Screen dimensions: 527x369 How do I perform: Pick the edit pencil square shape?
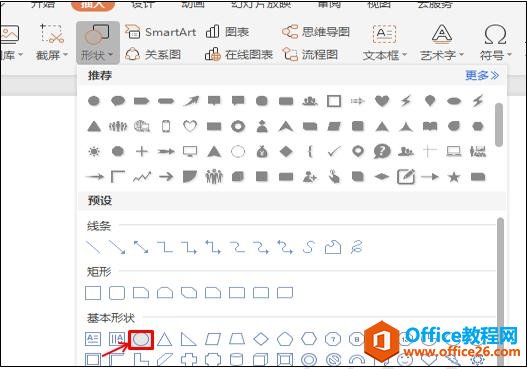[x=406, y=177]
